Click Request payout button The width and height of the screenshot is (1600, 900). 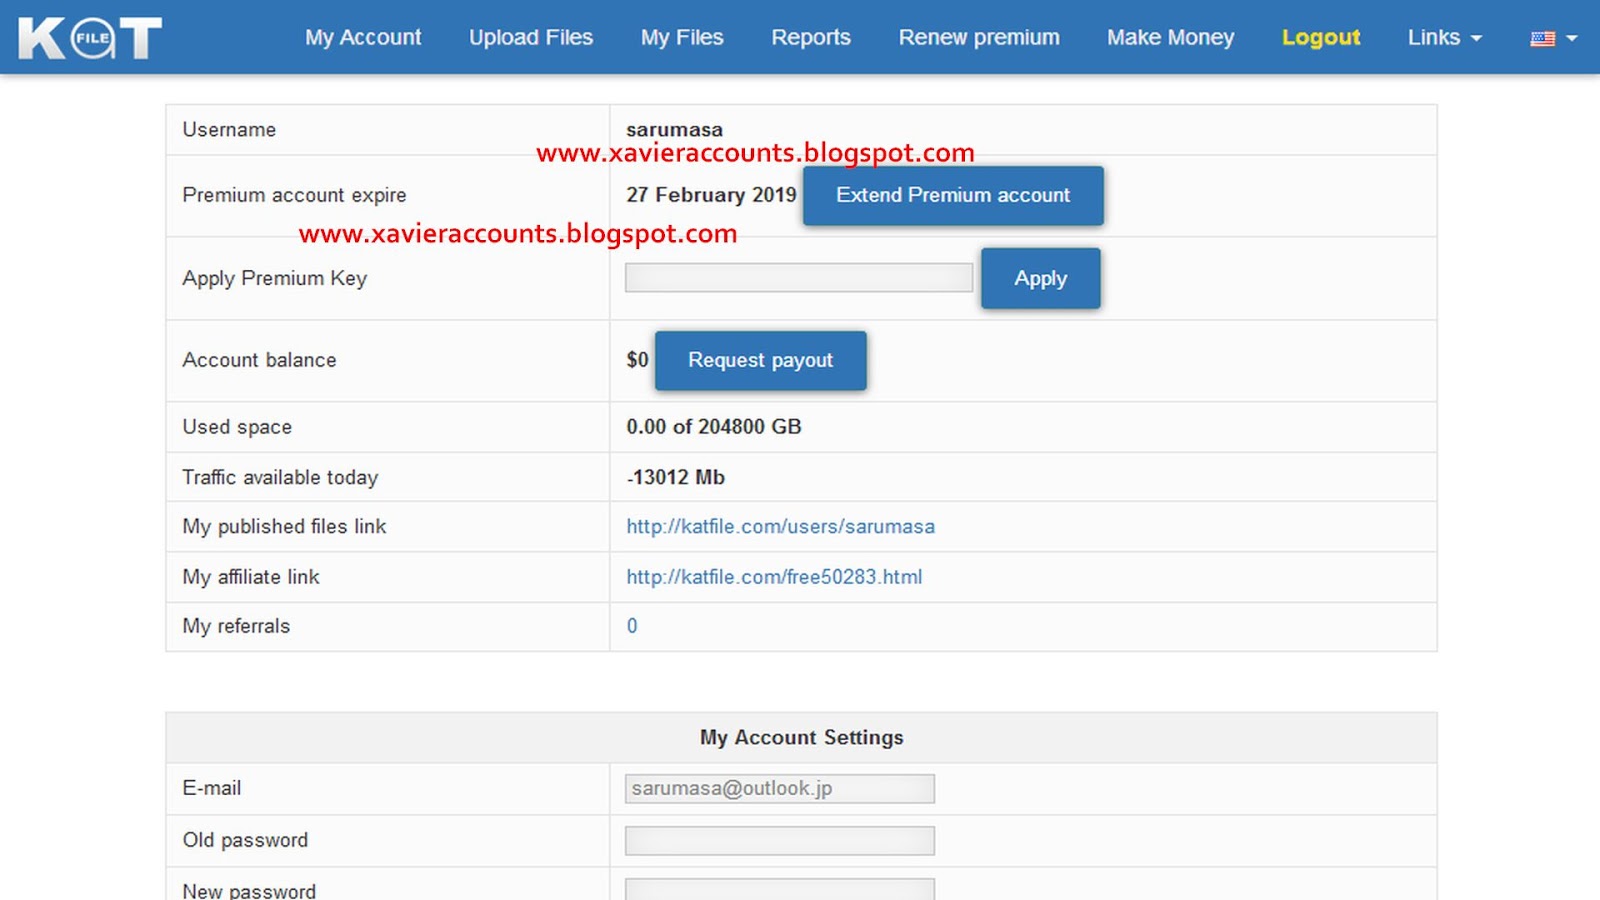[x=760, y=360]
